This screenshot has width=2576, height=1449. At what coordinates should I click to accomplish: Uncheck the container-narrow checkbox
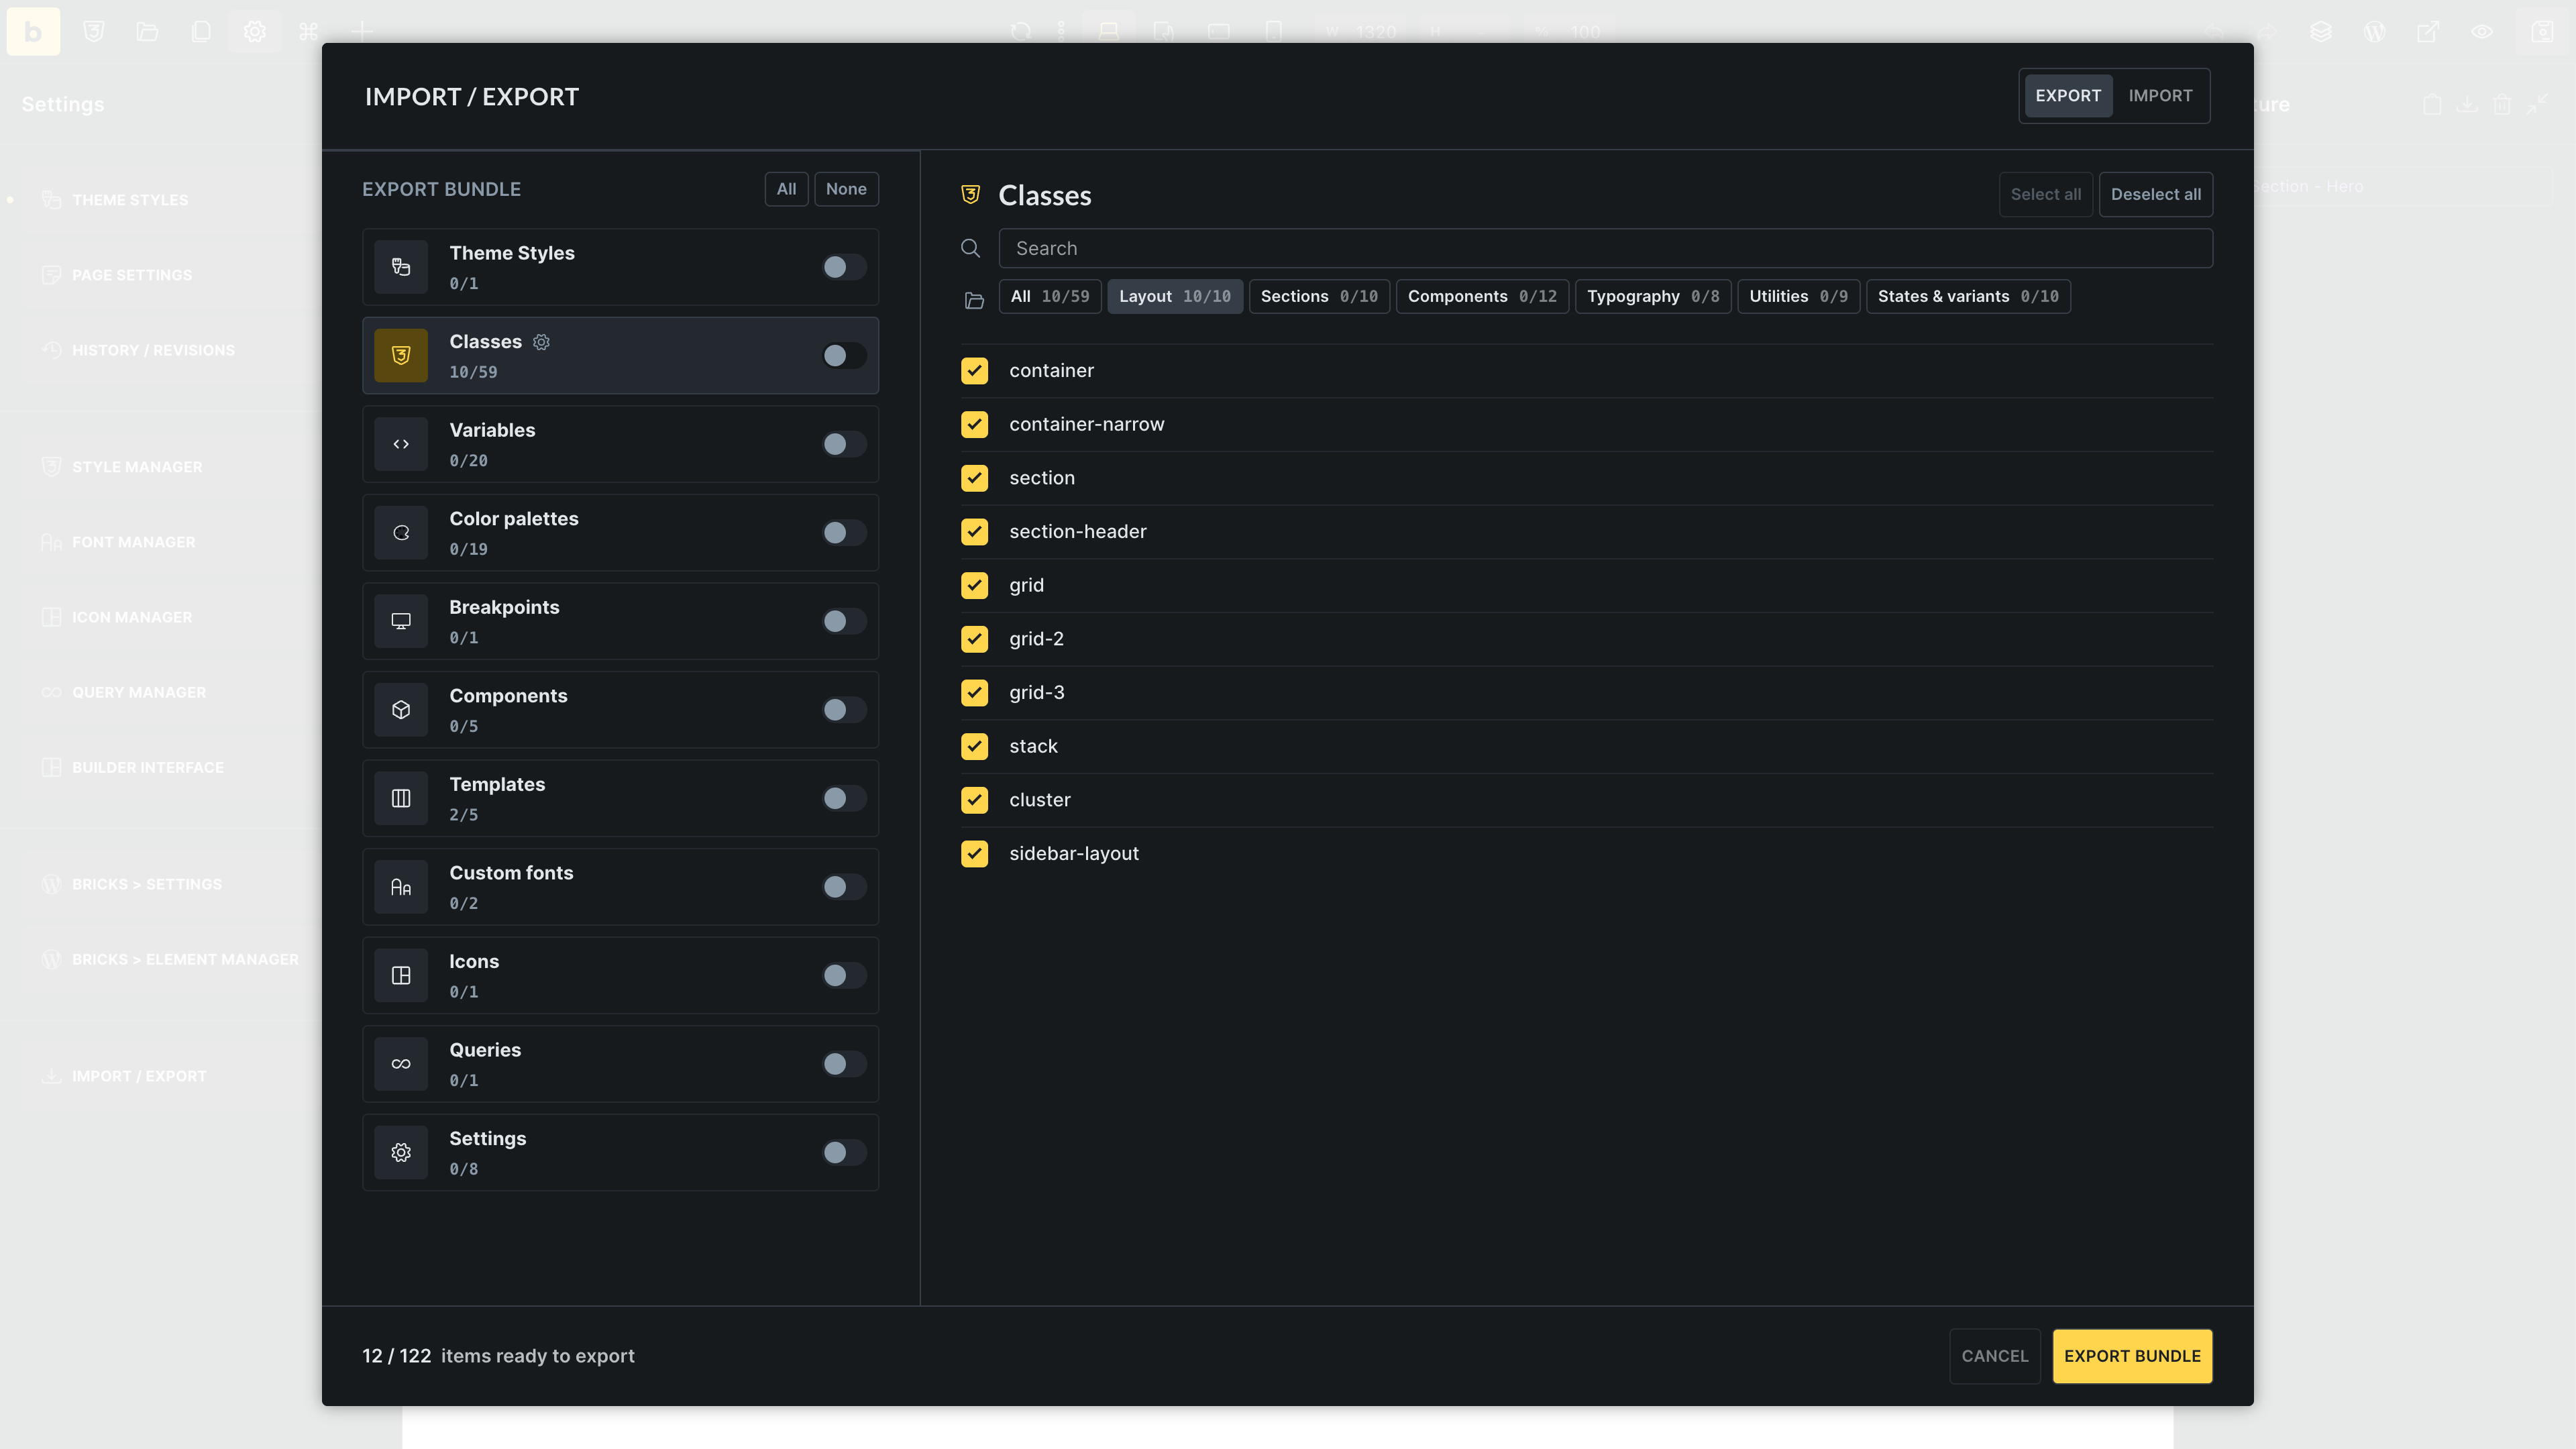pyautogui.click(x=974, y=424)
